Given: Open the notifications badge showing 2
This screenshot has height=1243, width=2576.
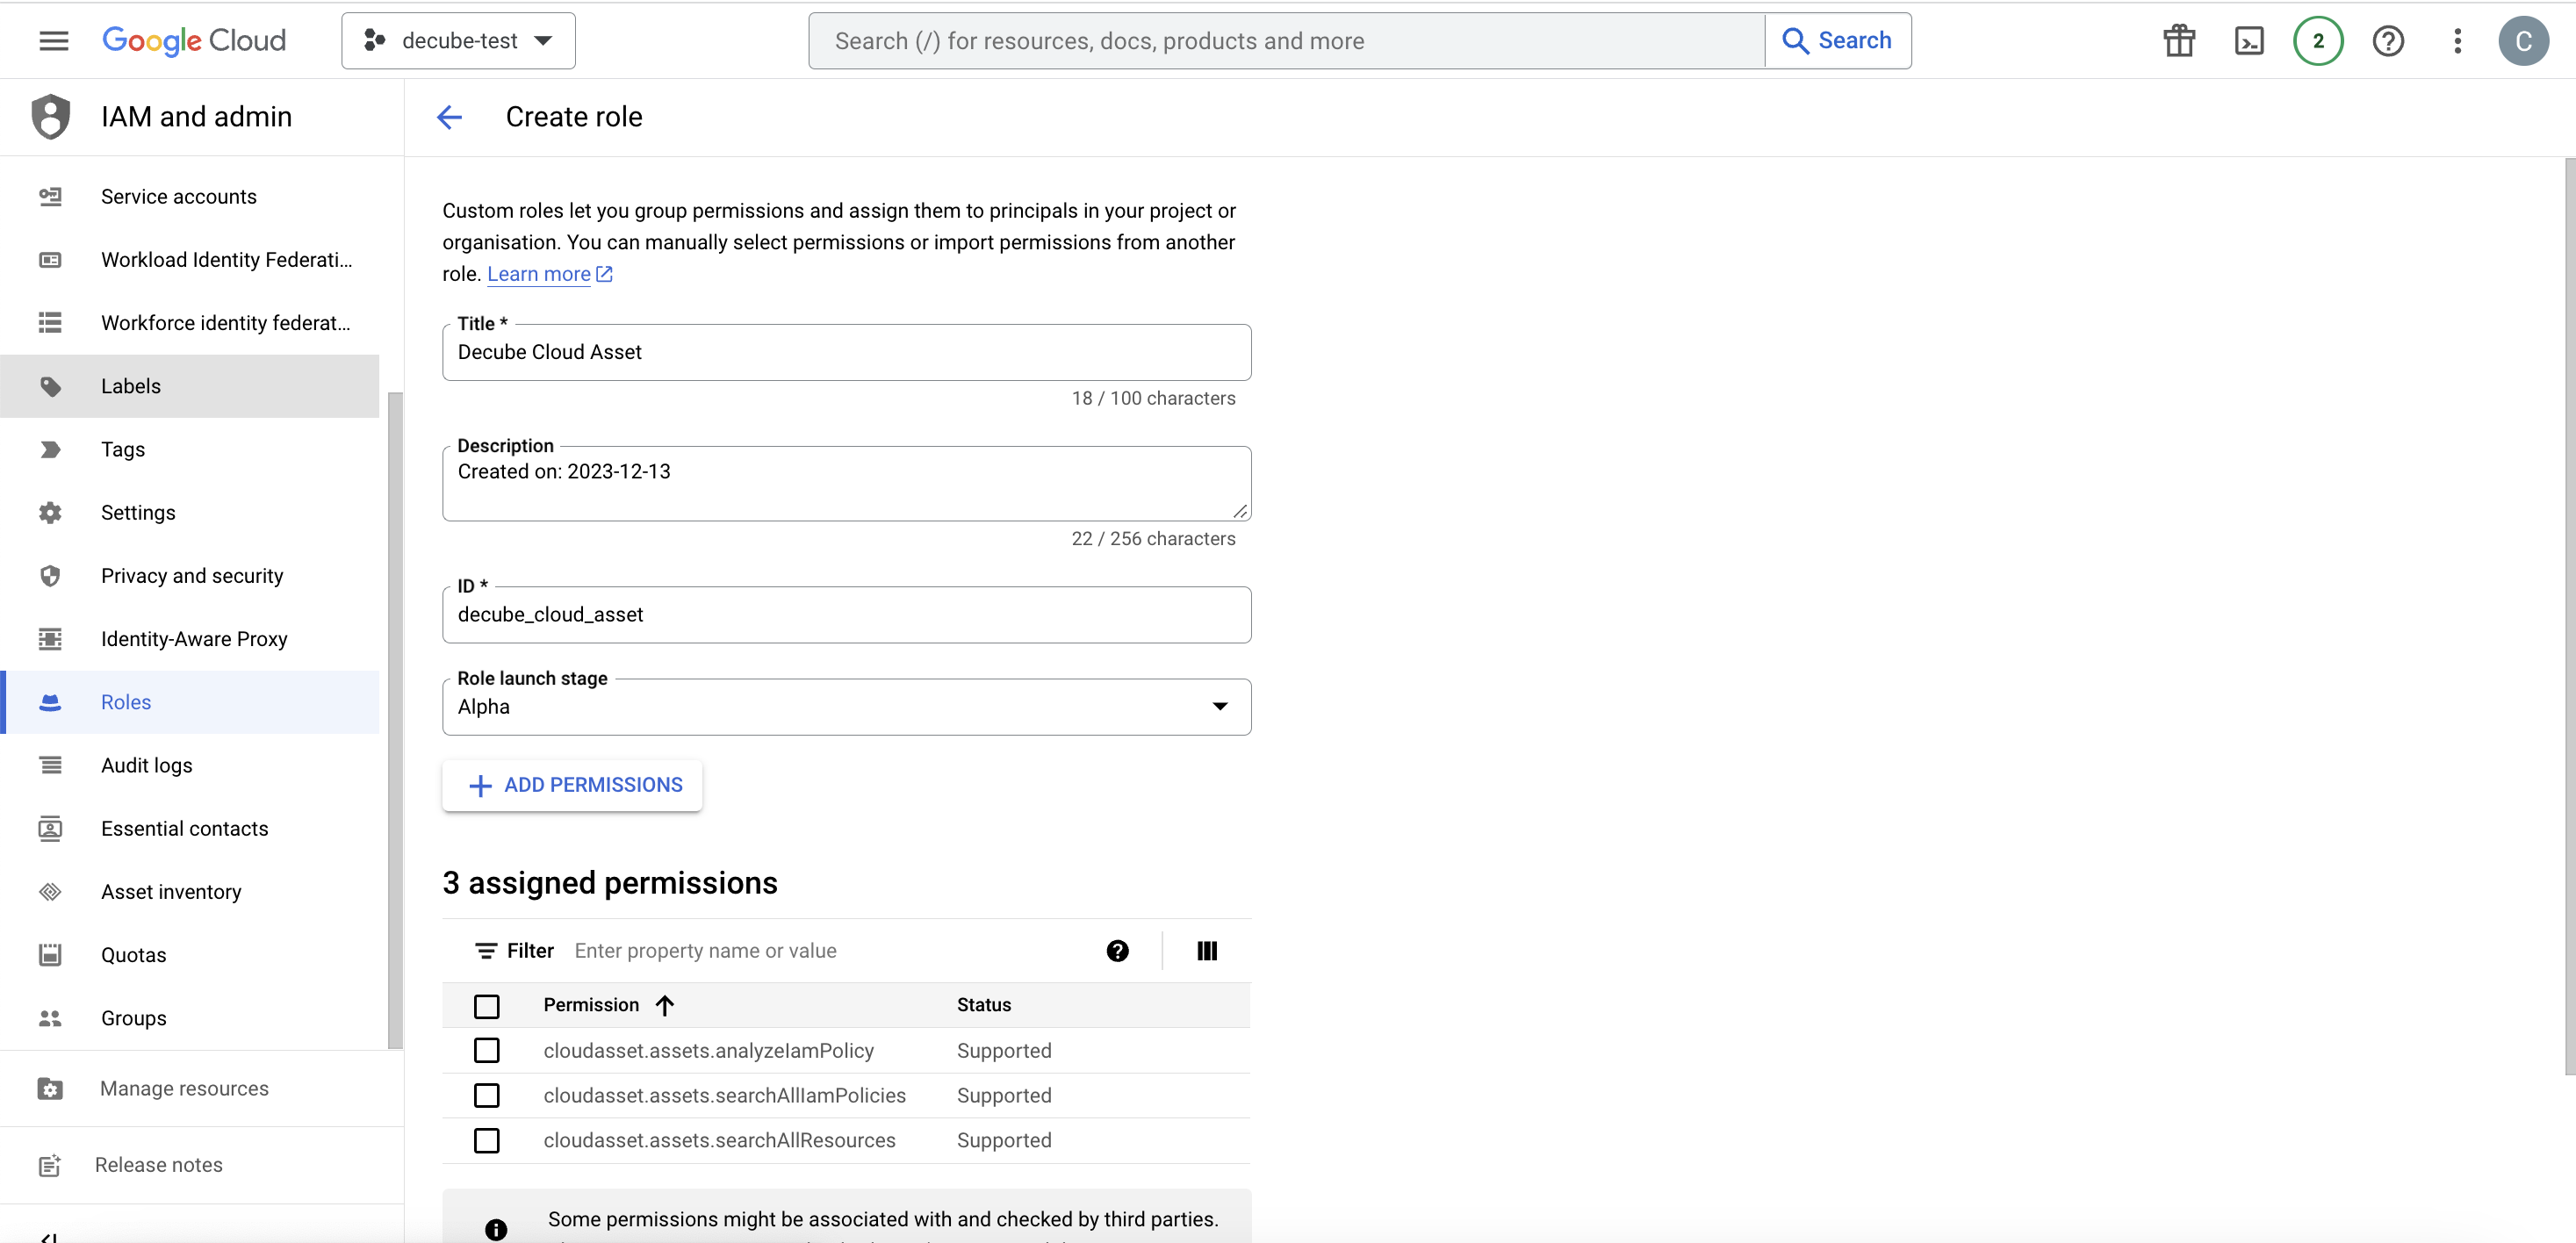Looking at the screenshot, I should (x=2318, y=41).
